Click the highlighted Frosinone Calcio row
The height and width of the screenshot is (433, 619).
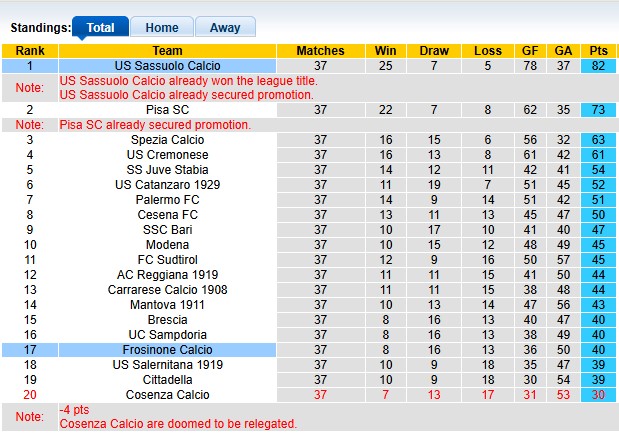pyautogui.click(x=167, y=350)
